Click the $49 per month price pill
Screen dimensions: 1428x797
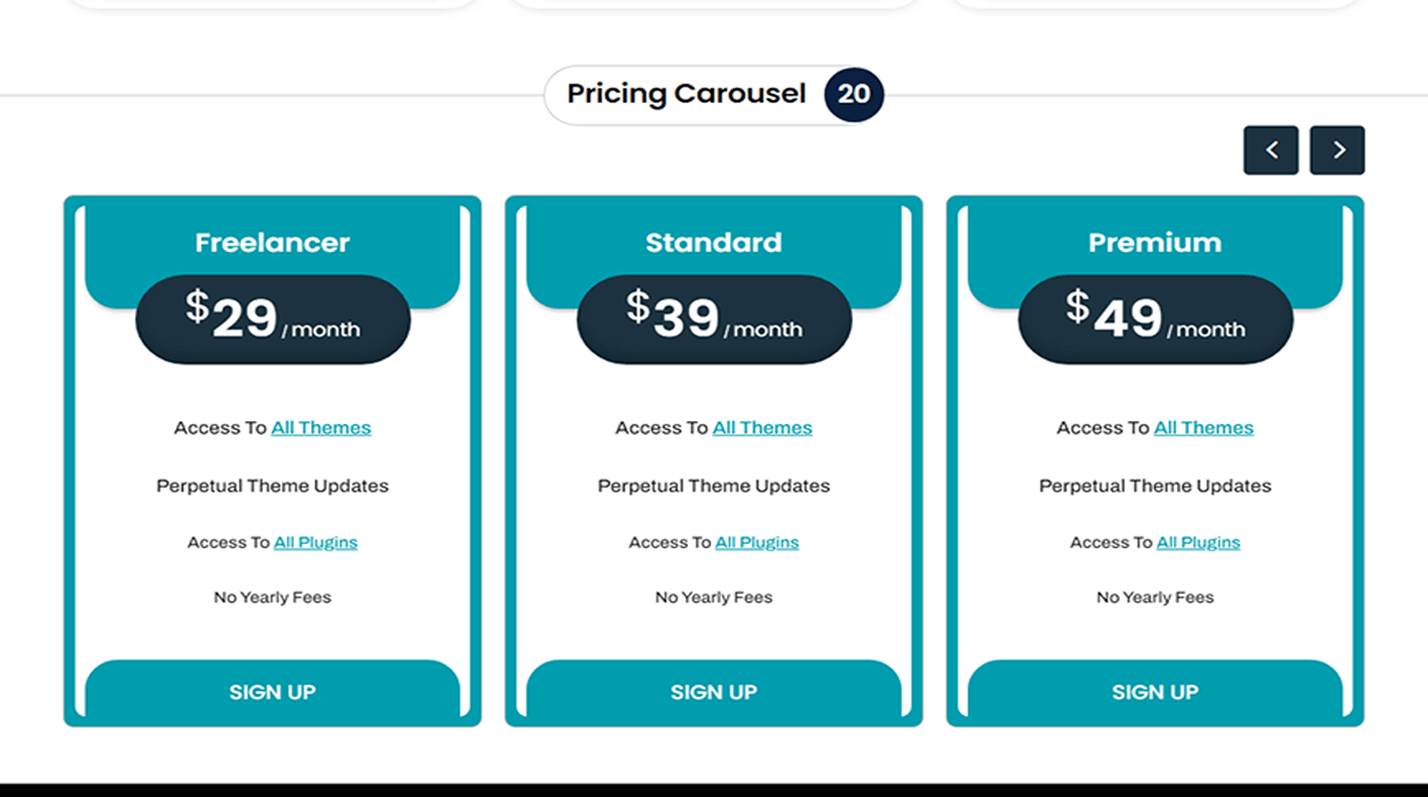(1155, 320)
